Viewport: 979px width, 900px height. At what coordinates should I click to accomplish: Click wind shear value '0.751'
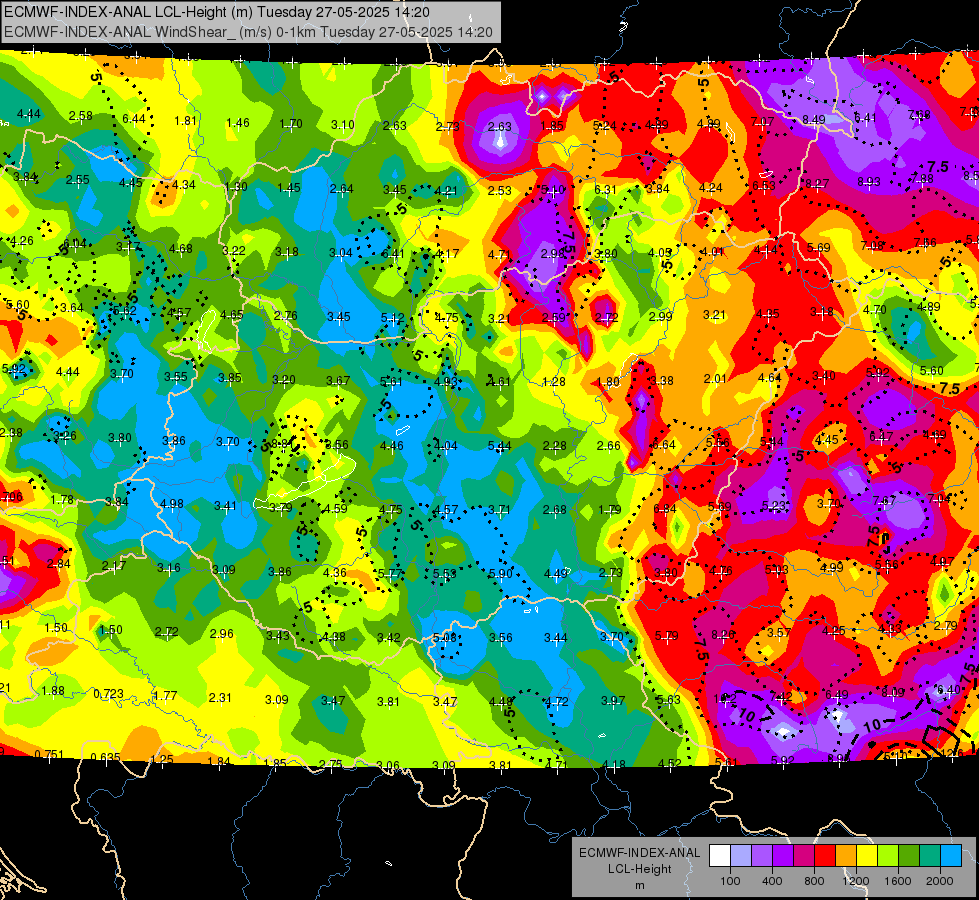click(48, 754)
